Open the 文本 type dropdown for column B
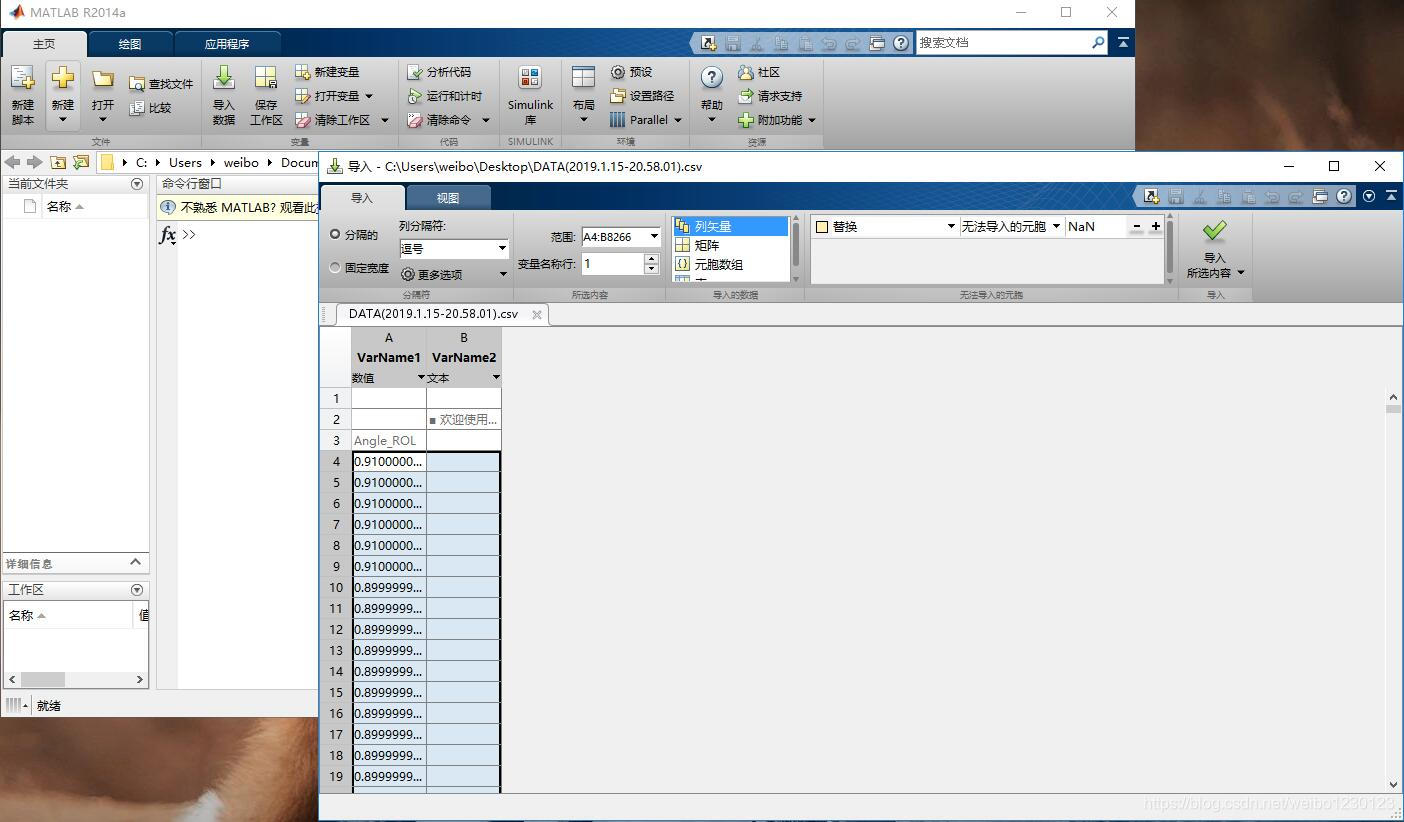Screen dimensions: 1404x822 click(495, 377)
